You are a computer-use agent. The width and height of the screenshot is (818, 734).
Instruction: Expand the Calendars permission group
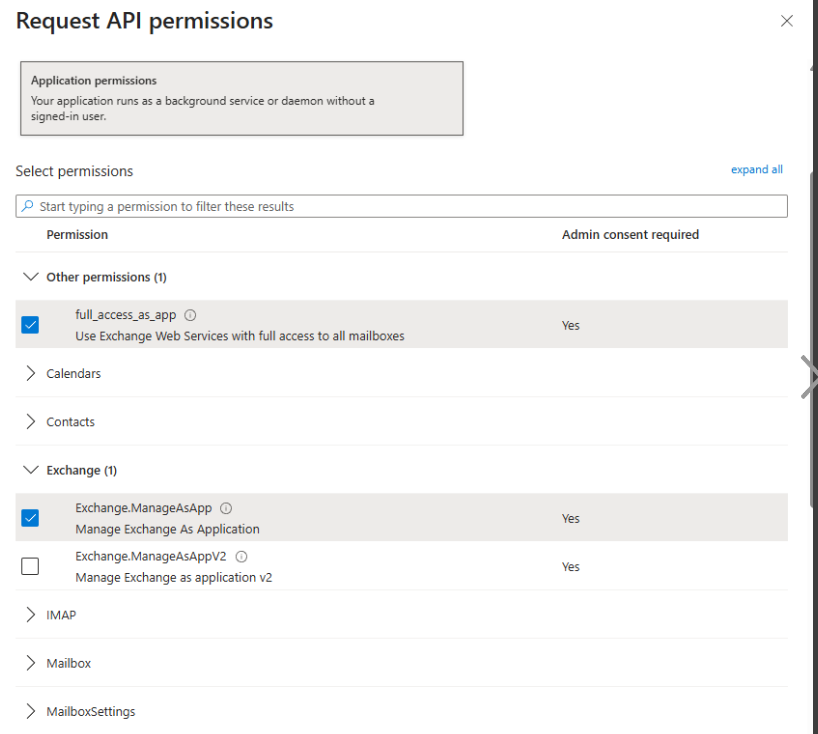(31, 373)
